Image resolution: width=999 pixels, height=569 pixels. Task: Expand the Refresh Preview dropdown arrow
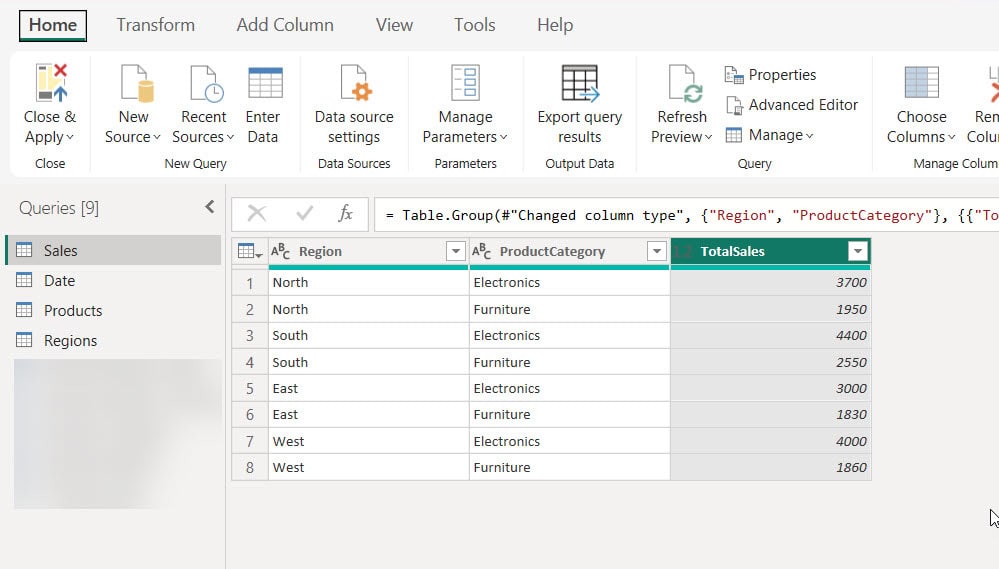click(x=708, y=137)
